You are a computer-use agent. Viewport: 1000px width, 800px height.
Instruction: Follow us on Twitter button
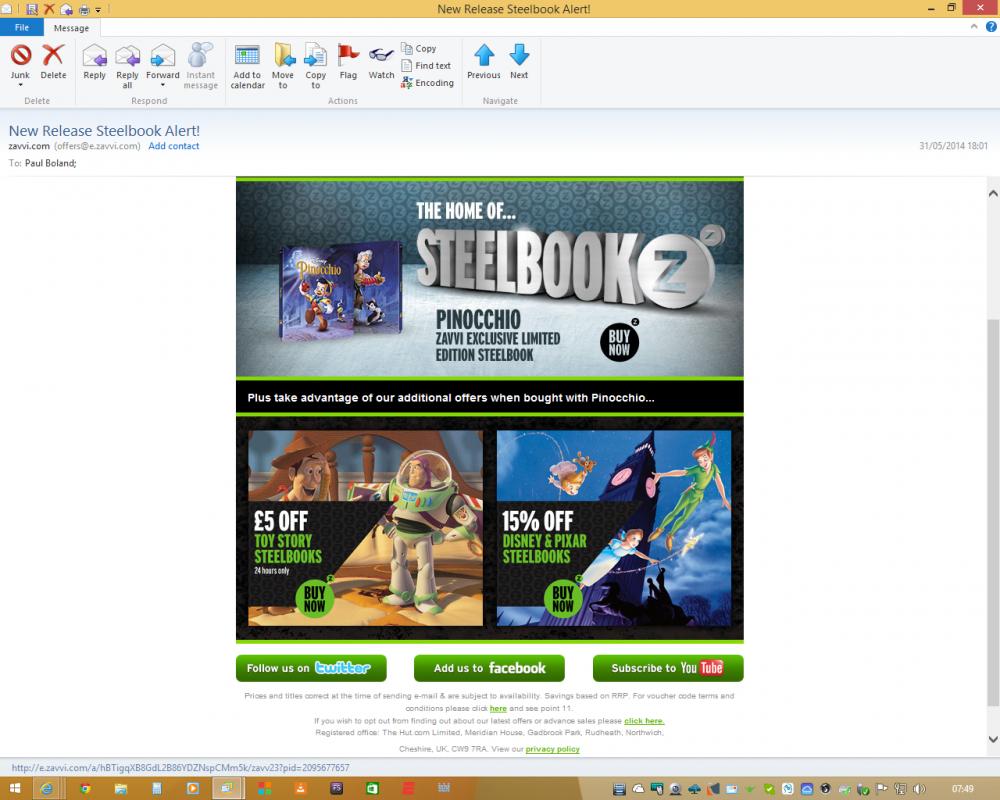click(x=311, y=668)
